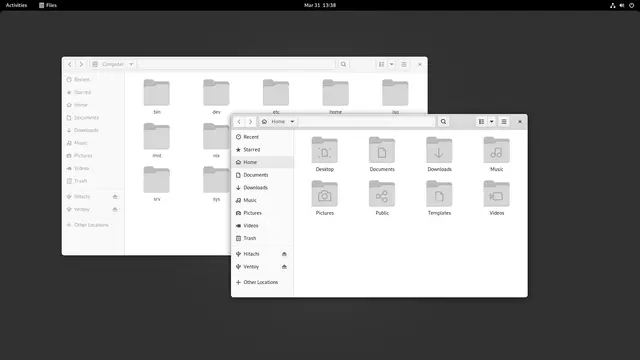Open the Downloads folder icon in Home window
This screenshot has width=640, height=360.
(x=439, y=150)
